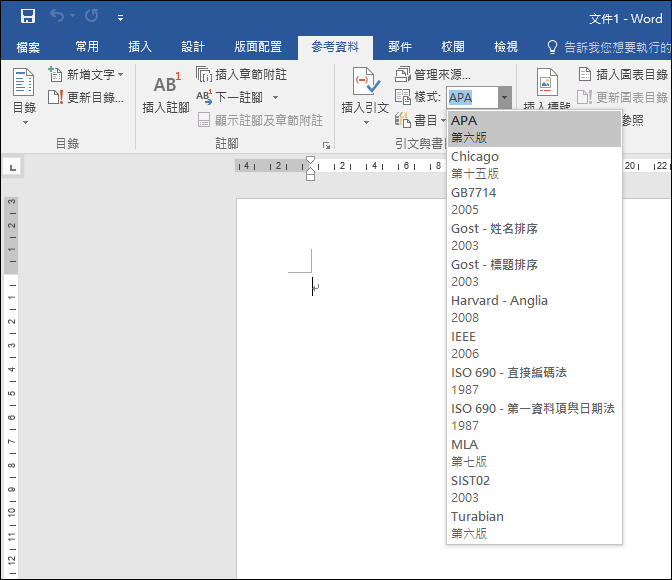This screenshot has width=672, height=580.
Task: Open the 檢視 tab
Action: (506, 47)
